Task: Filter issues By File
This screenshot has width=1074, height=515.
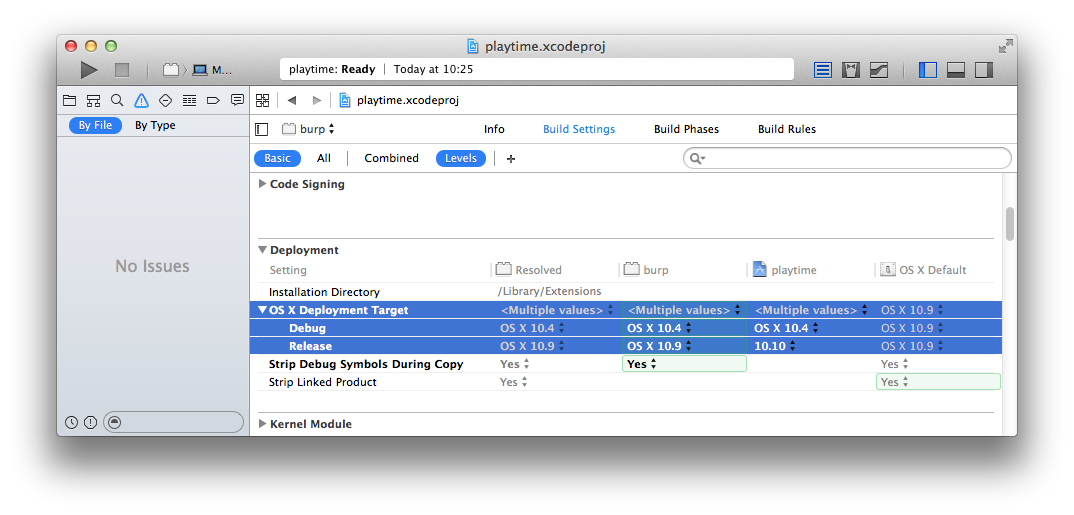Action: (95, 125)
